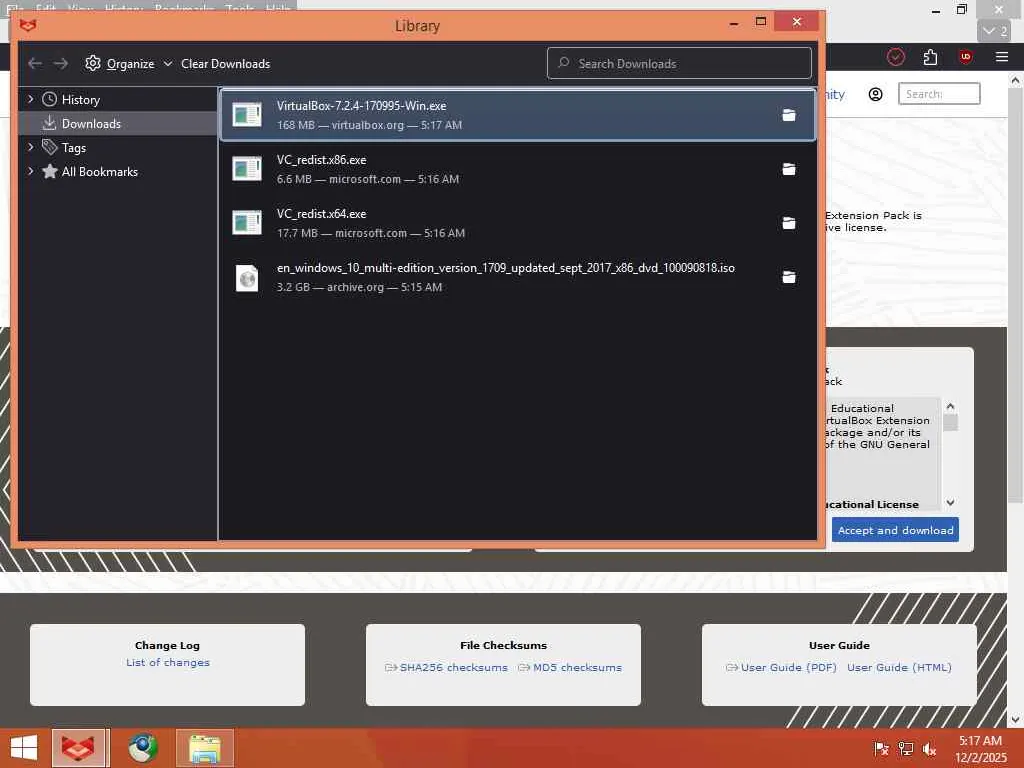
Task: Show VC_redist.x64.exe in its folder
Action: tap(789, 223)
